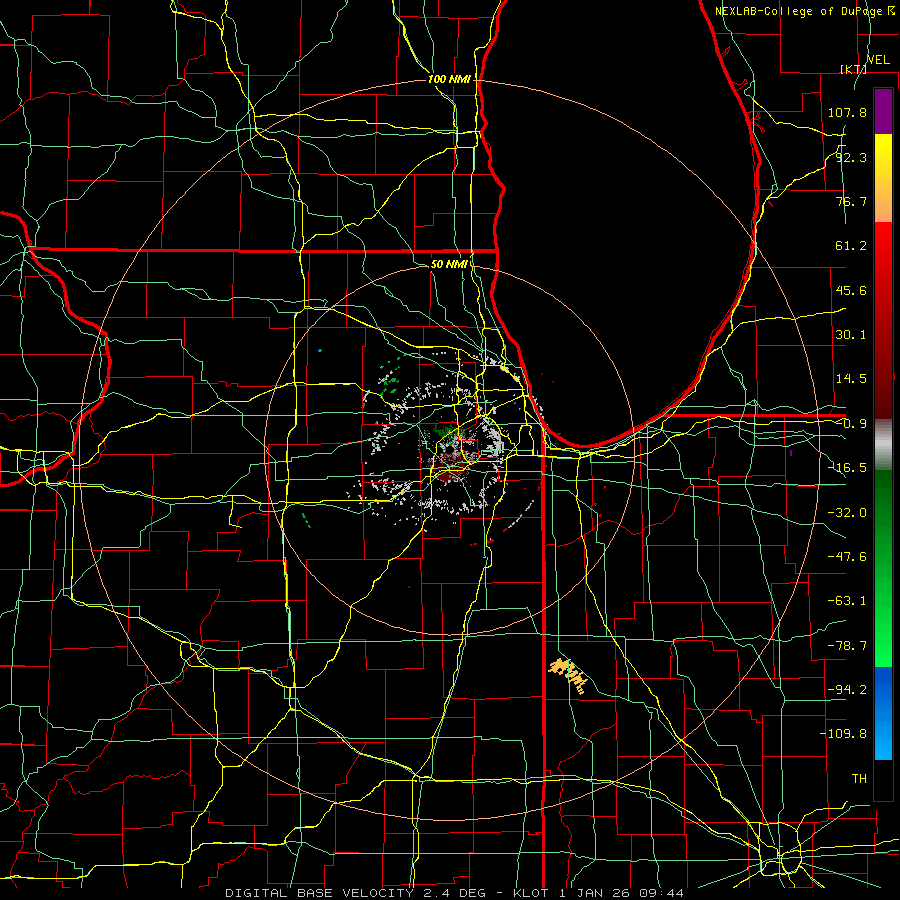This screenshot has height=900, width=900.
Task: Click the "100 NMI" range ring label
Action: pos(449,79)
